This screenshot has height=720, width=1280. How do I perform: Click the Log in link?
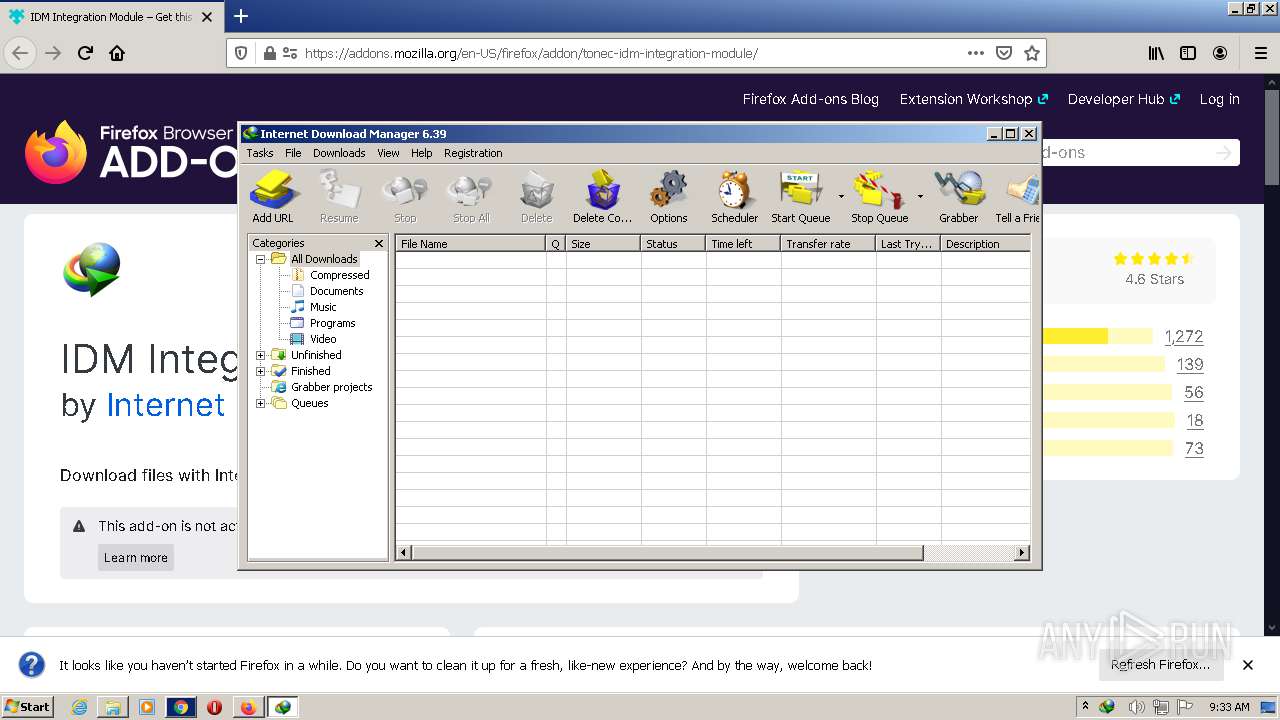tap(1219, 99)
